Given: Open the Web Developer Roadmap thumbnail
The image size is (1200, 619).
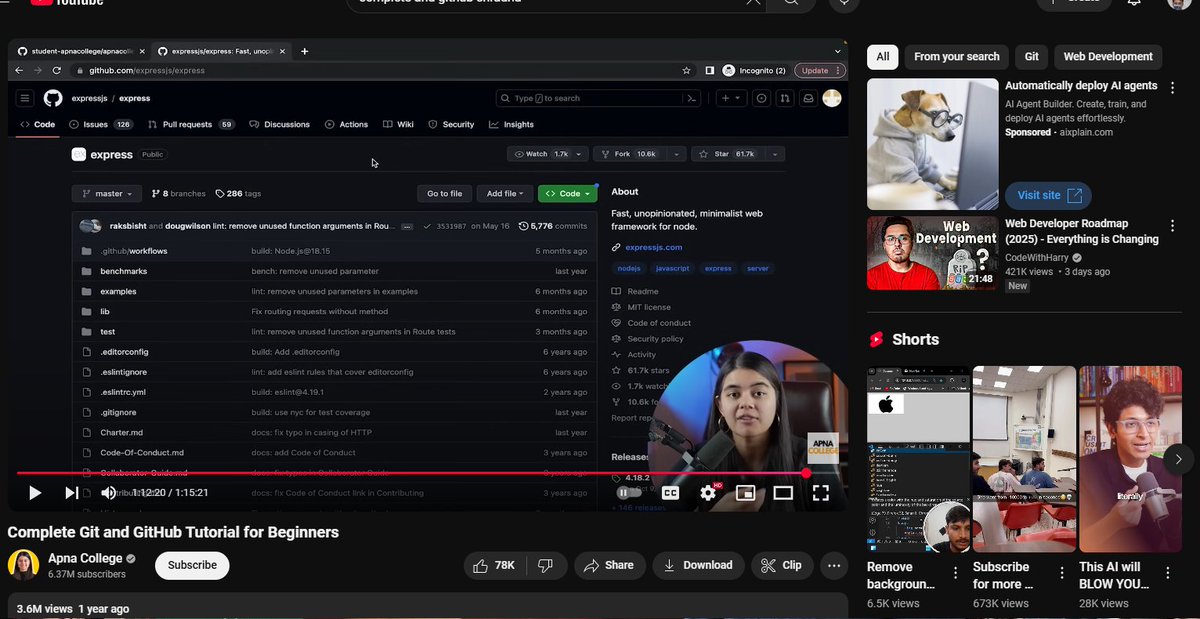Looking at the screenshot, I should pyautogui.click(x=932, y=253).
